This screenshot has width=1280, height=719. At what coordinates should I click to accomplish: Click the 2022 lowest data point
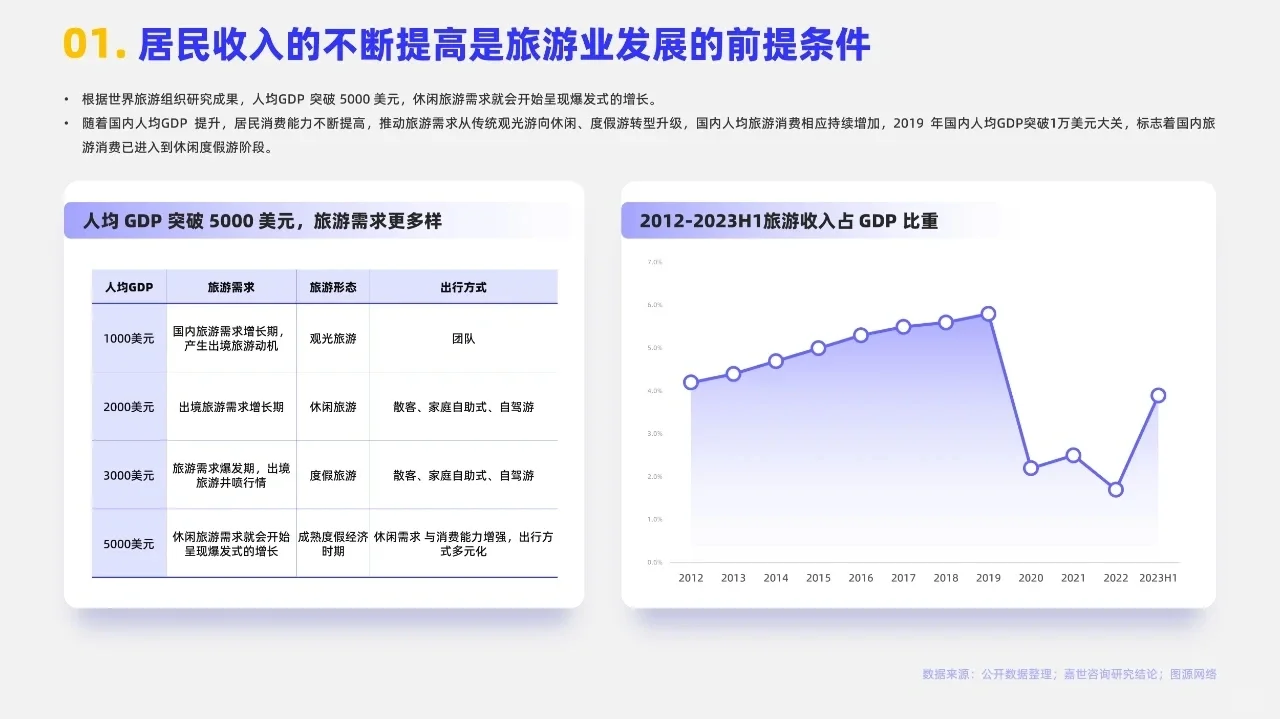pos(1115,489)
